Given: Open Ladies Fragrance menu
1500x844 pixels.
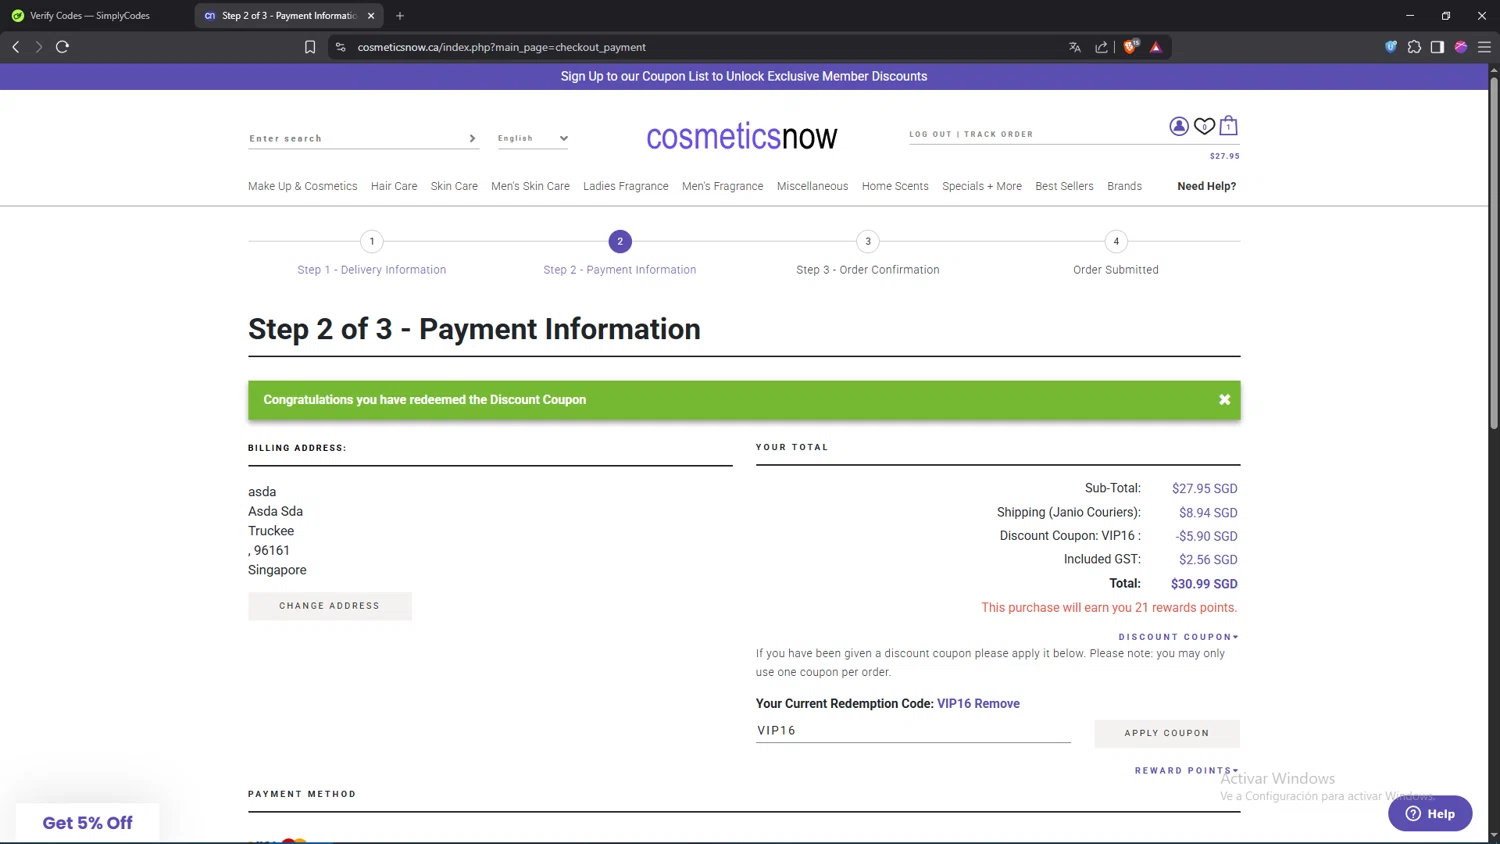Looking at the screenshot, I should [626, 186].
